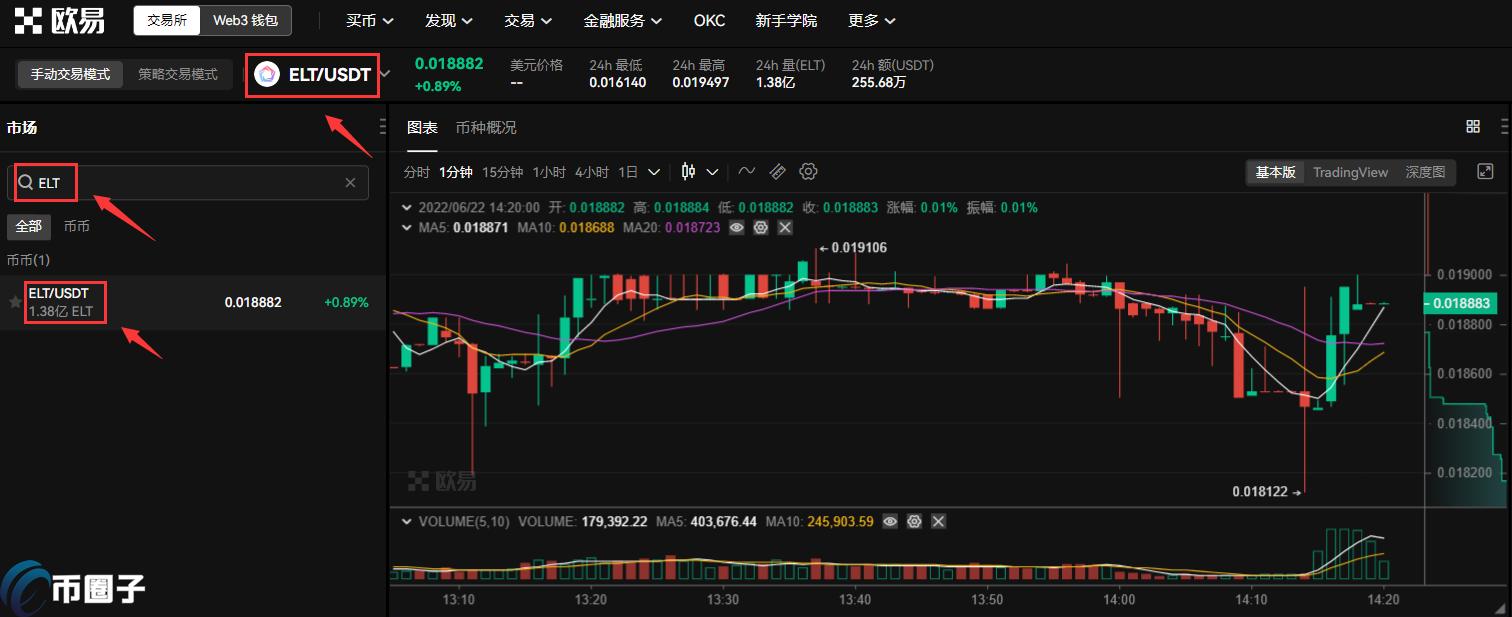The height and width of the screenshot is (617, 1512).
Task: Click the 255.68万 24h turnover value
Action: click(x=879, y=83)
